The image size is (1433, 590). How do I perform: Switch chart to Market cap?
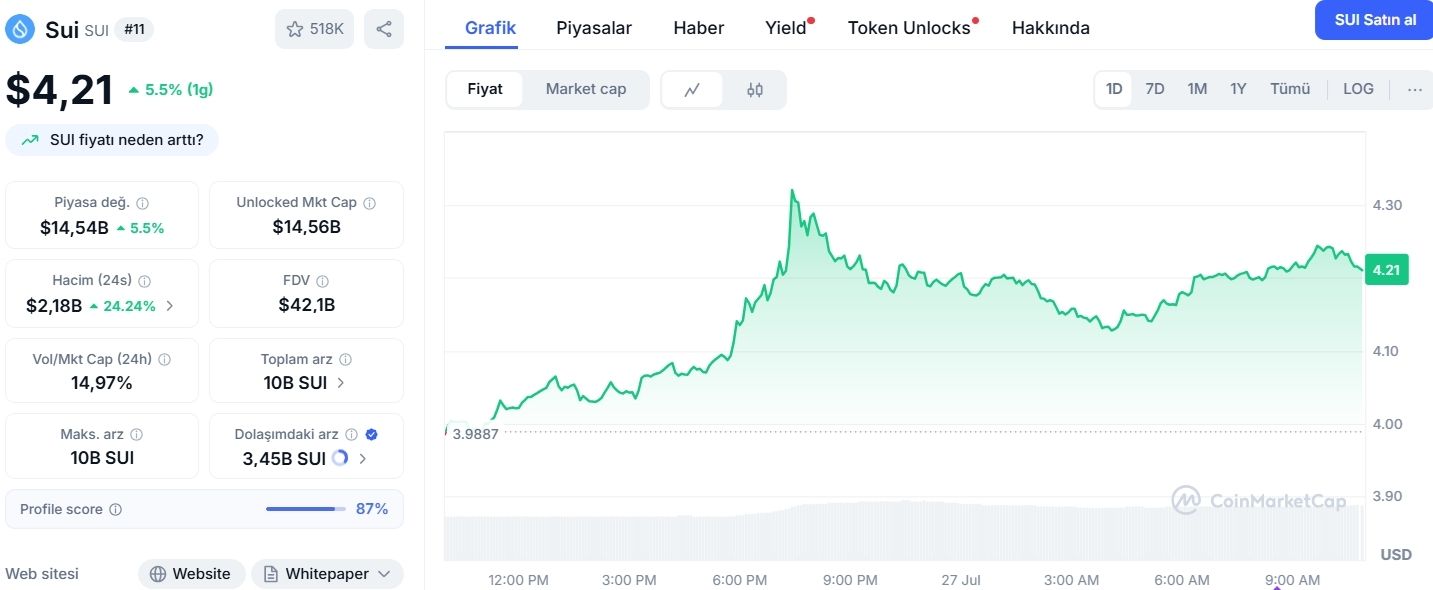(586, 89)
